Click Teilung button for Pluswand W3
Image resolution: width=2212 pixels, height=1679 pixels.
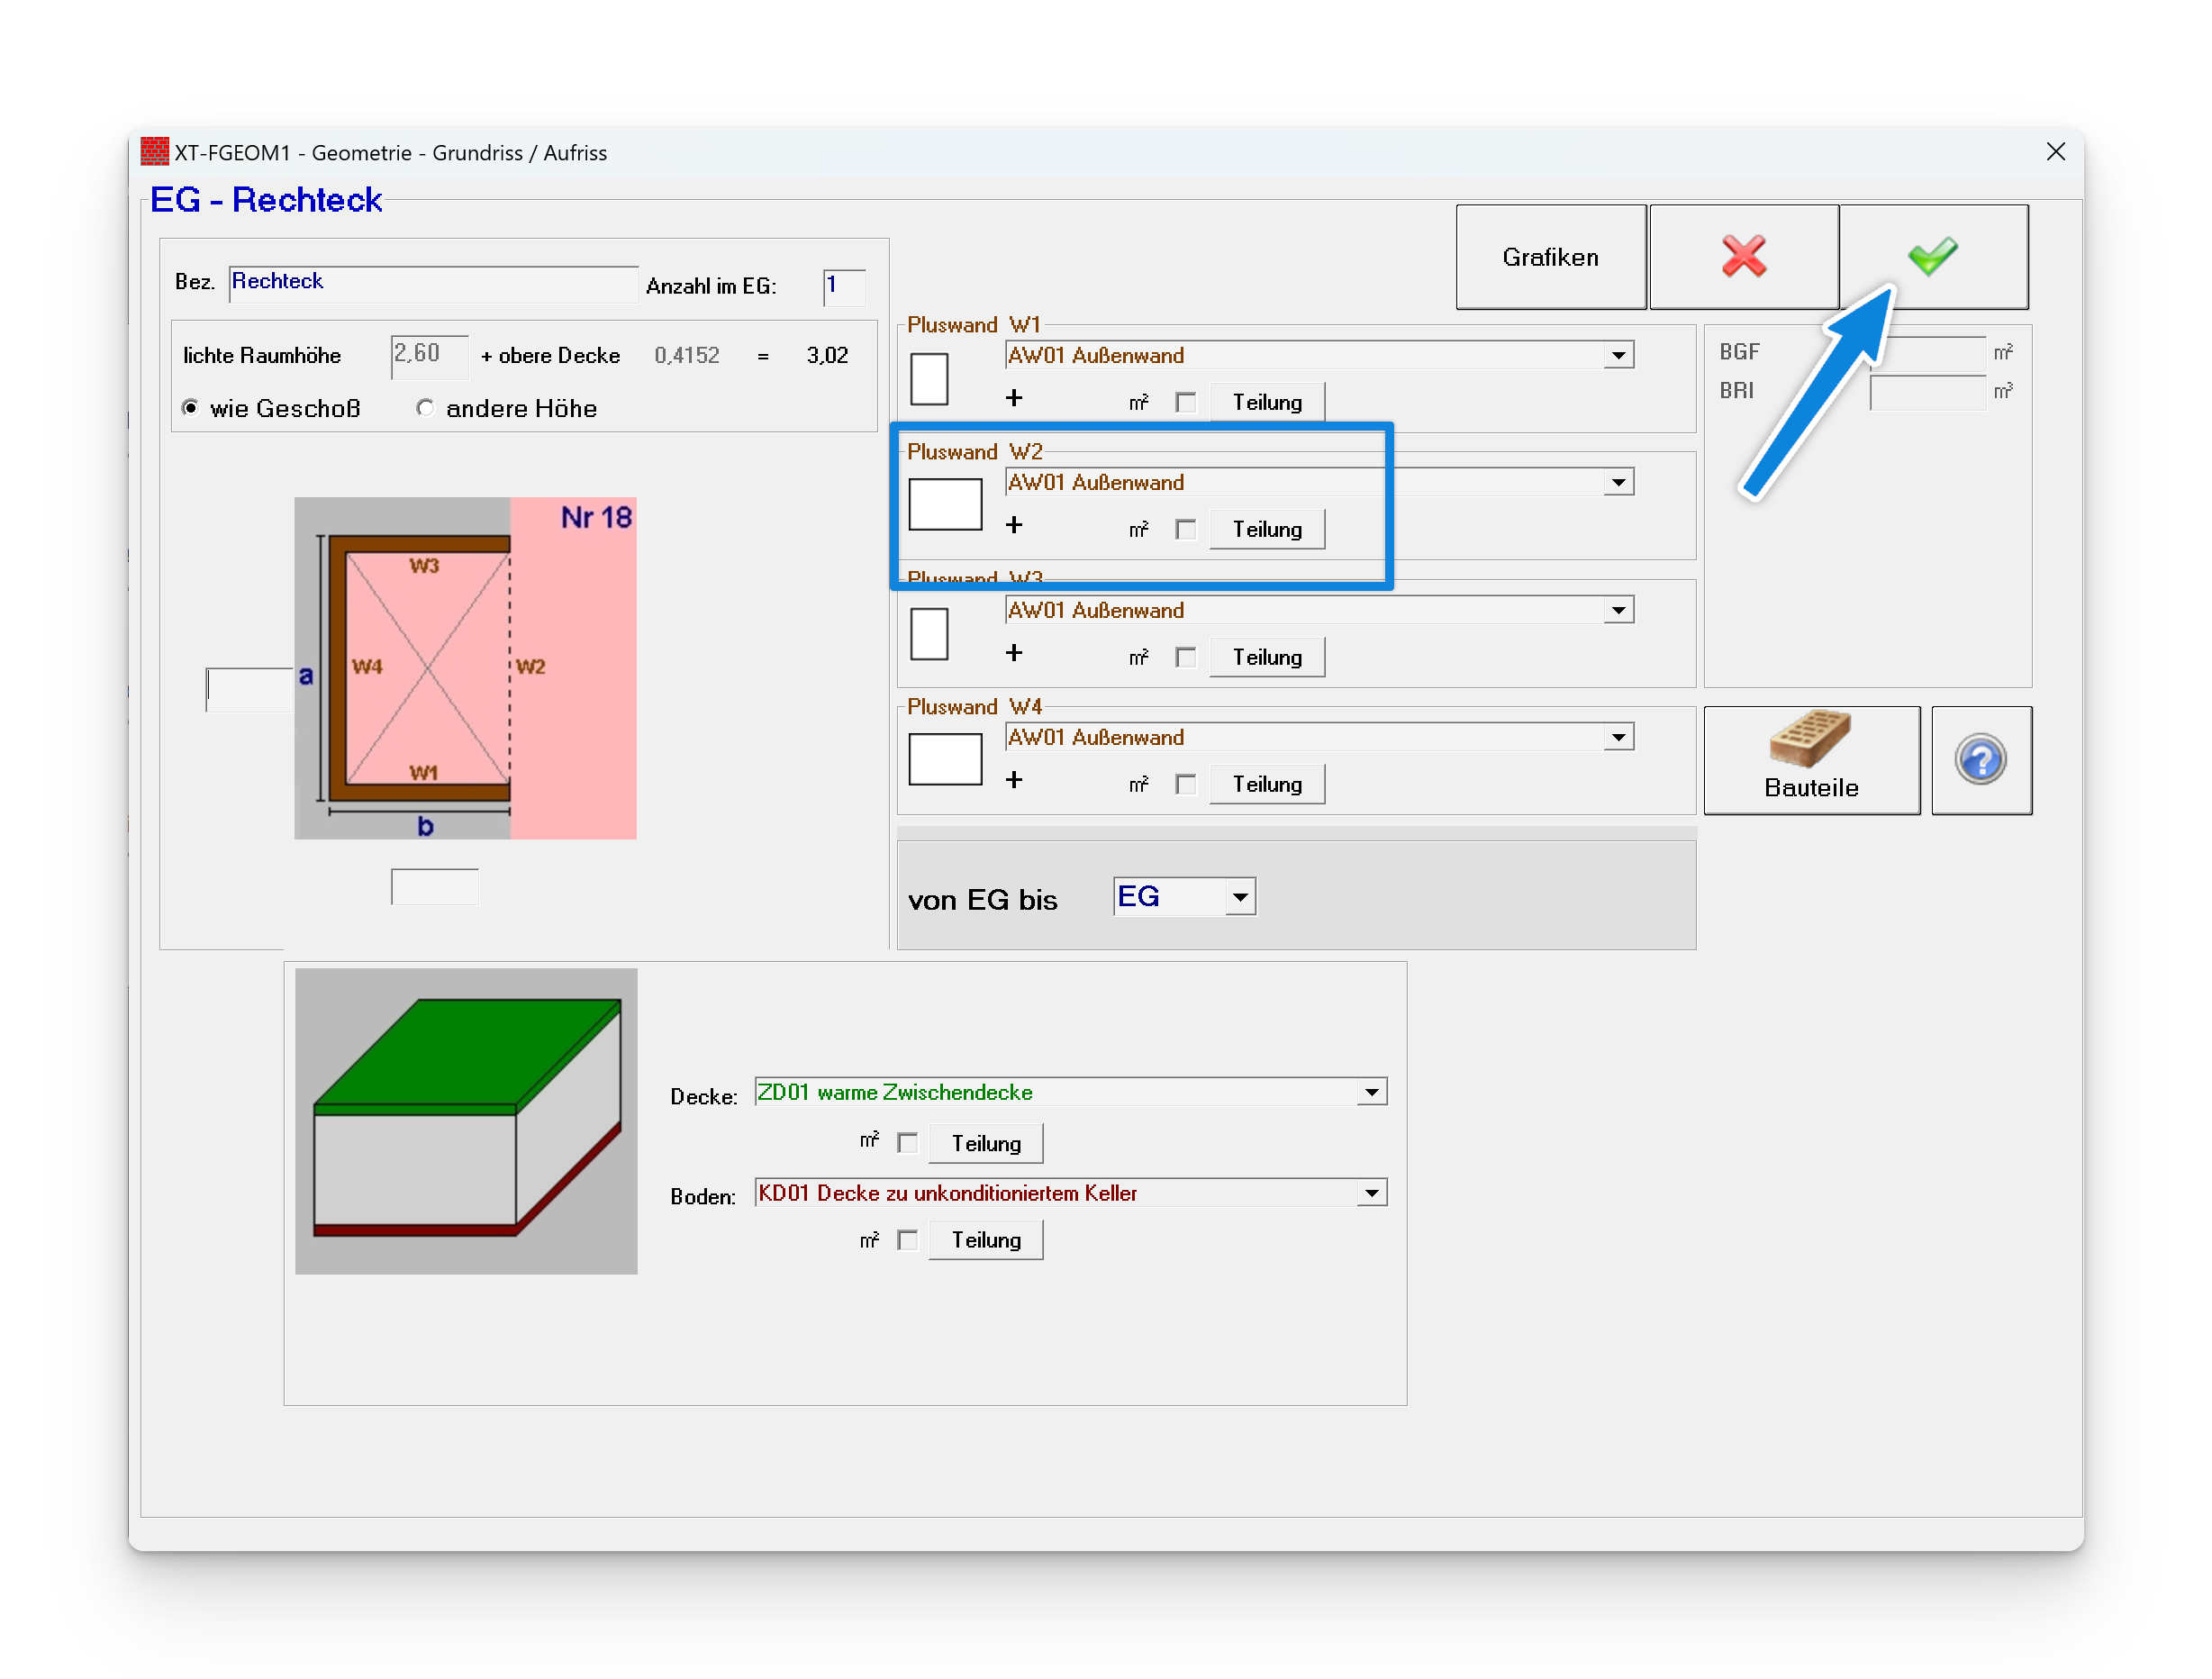[1266, 657]
